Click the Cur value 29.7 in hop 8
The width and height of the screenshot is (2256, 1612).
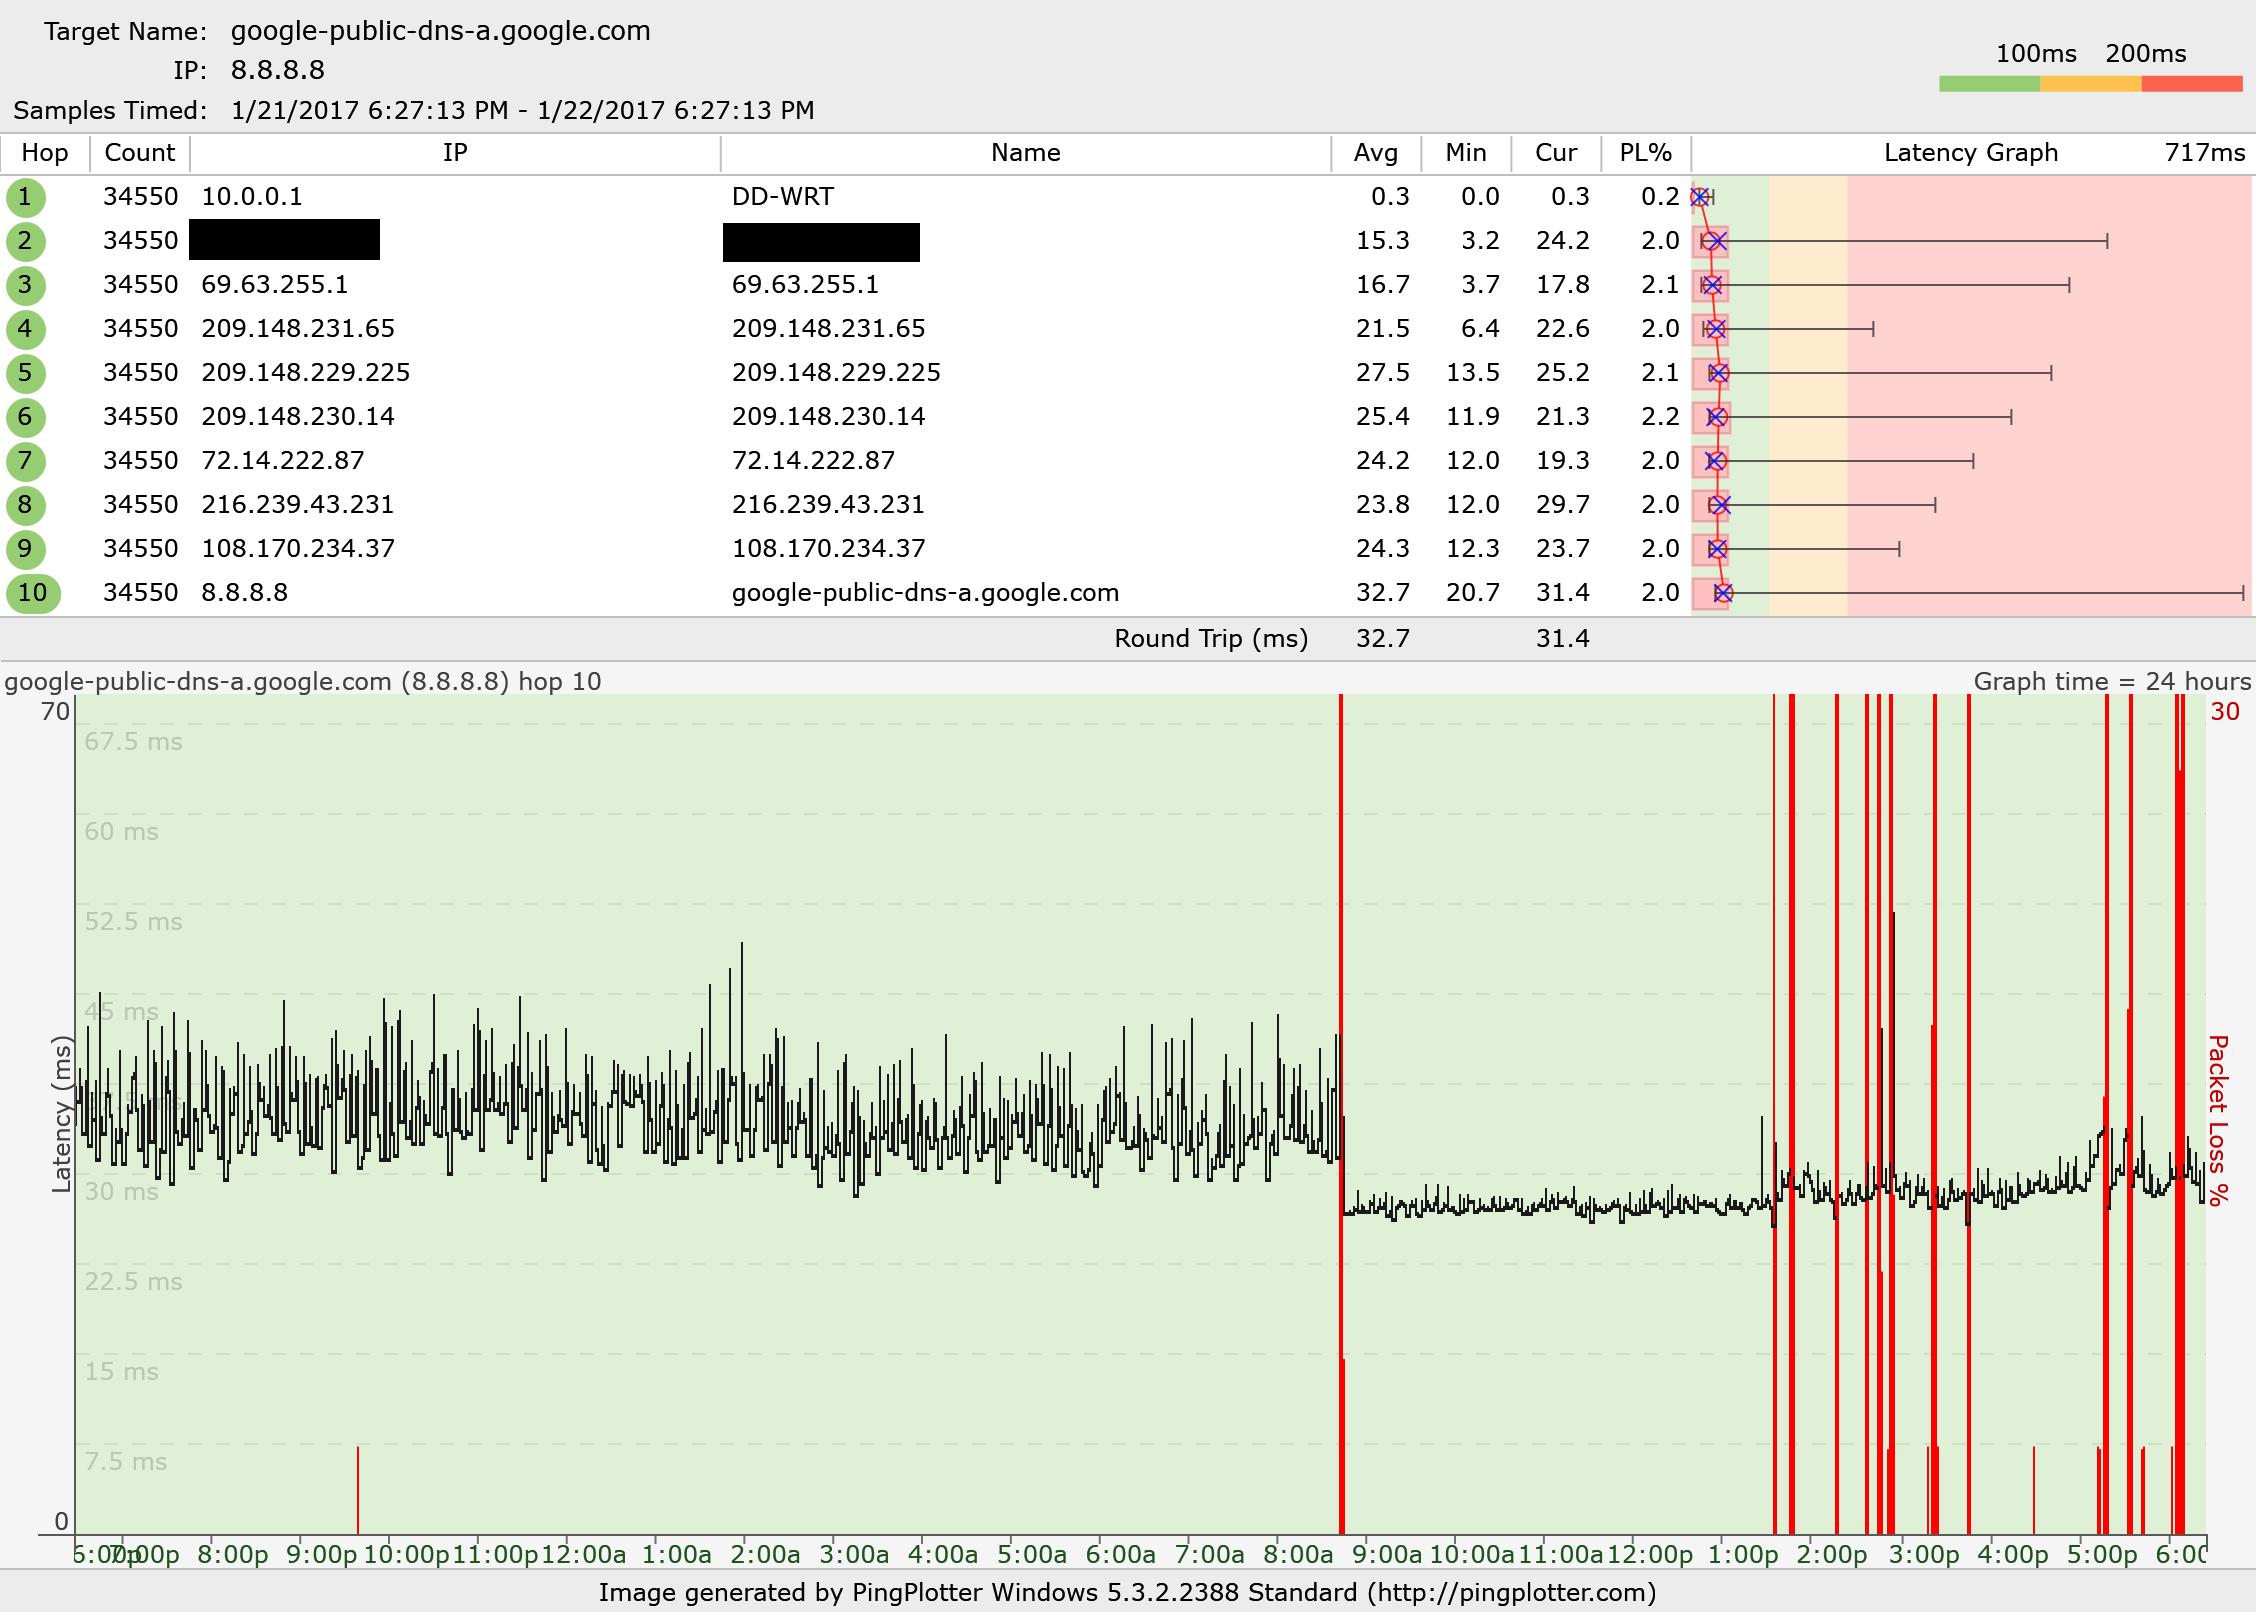coord(1563,505)
